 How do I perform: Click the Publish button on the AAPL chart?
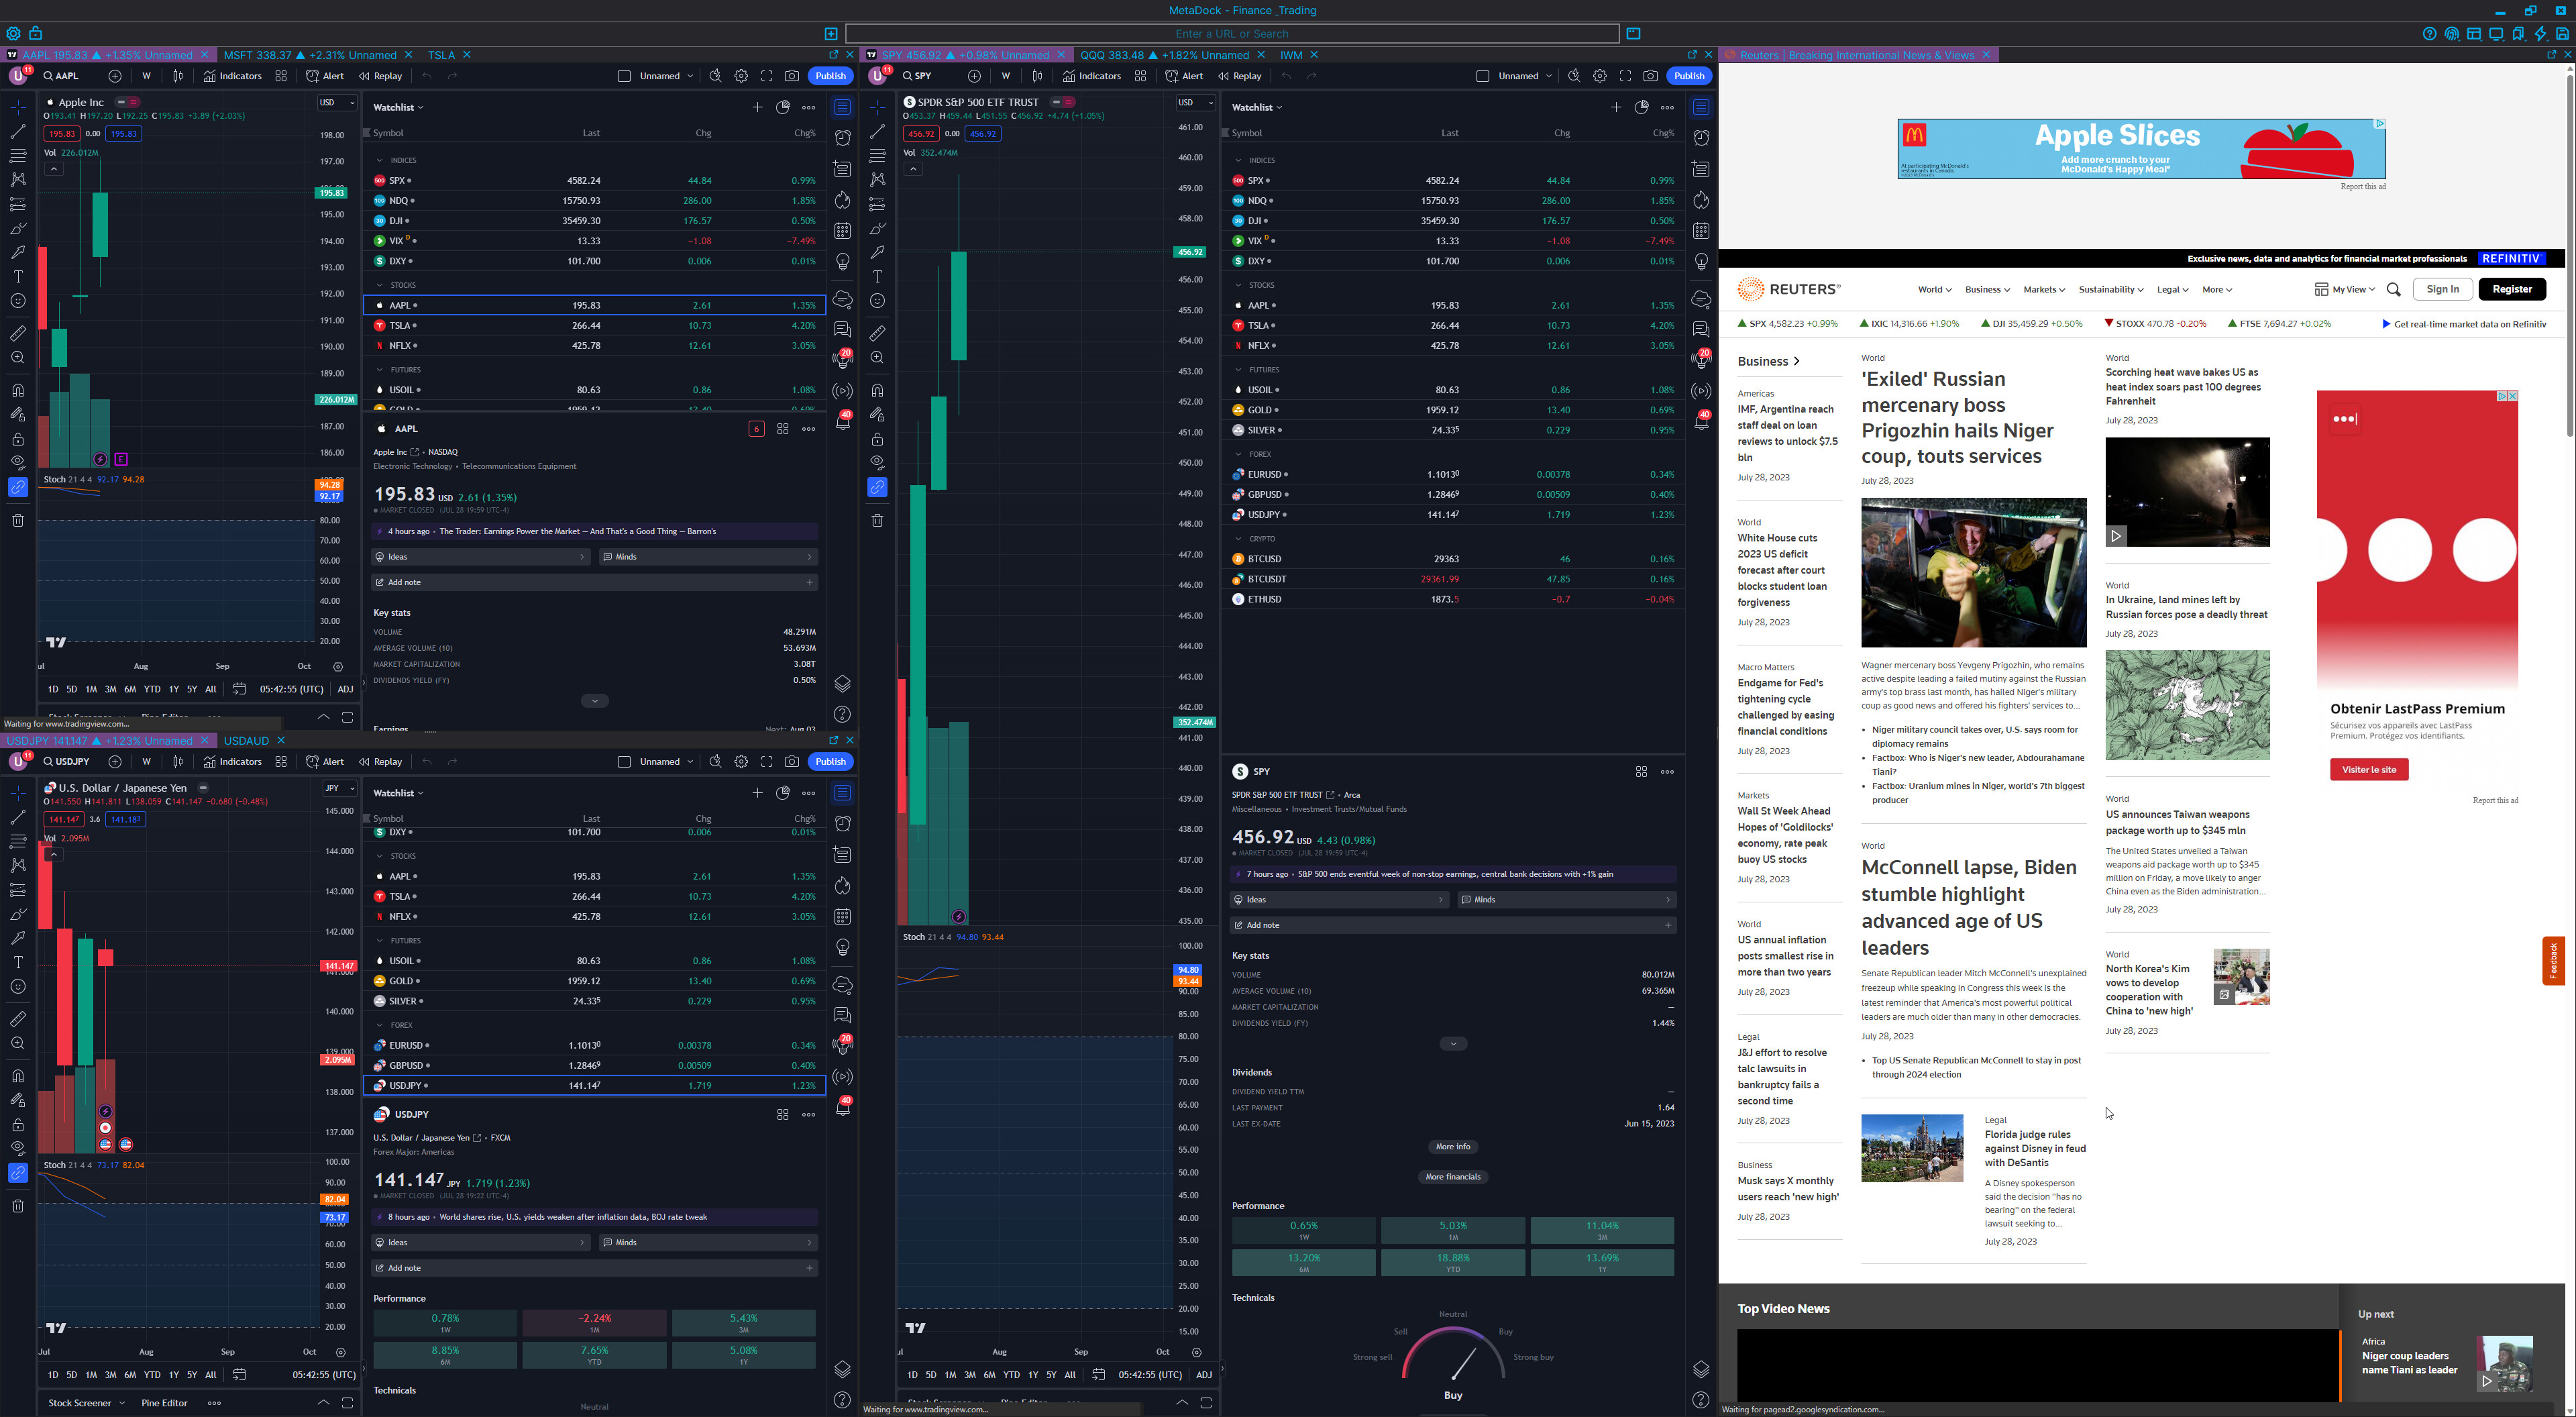(x=830, y=75)
